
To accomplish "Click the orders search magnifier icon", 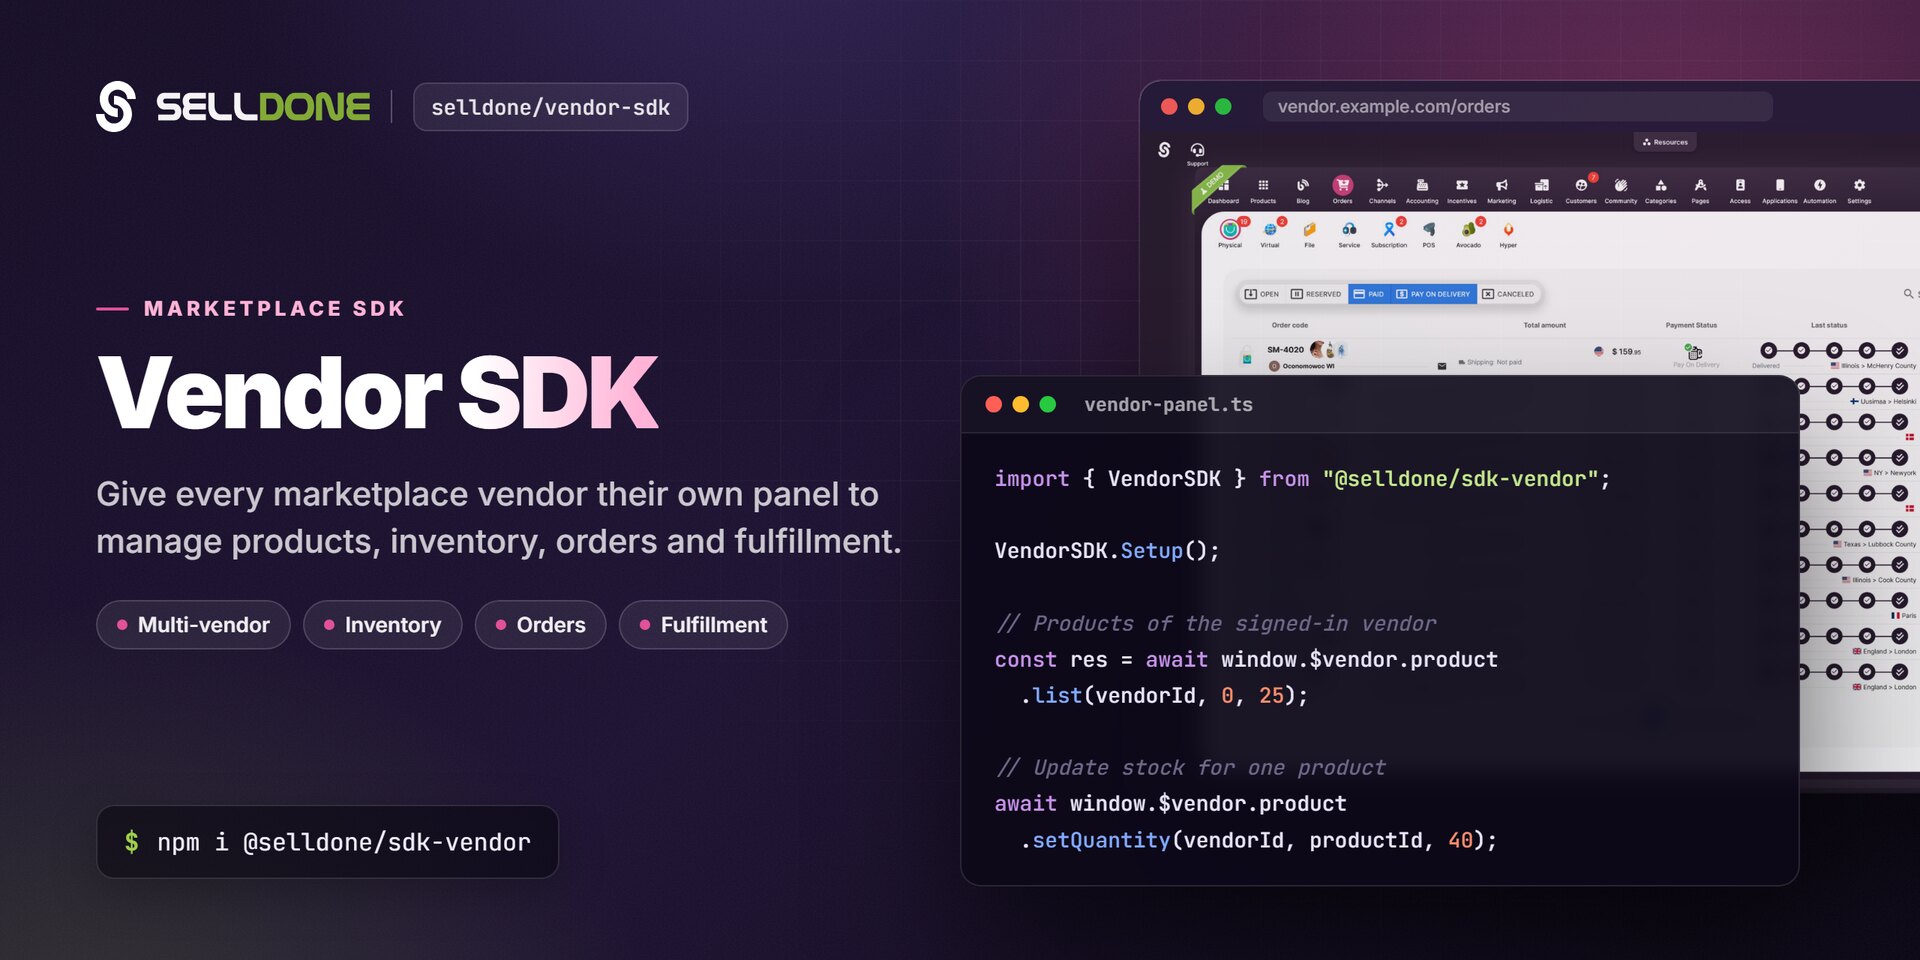I will (1908, 293).
